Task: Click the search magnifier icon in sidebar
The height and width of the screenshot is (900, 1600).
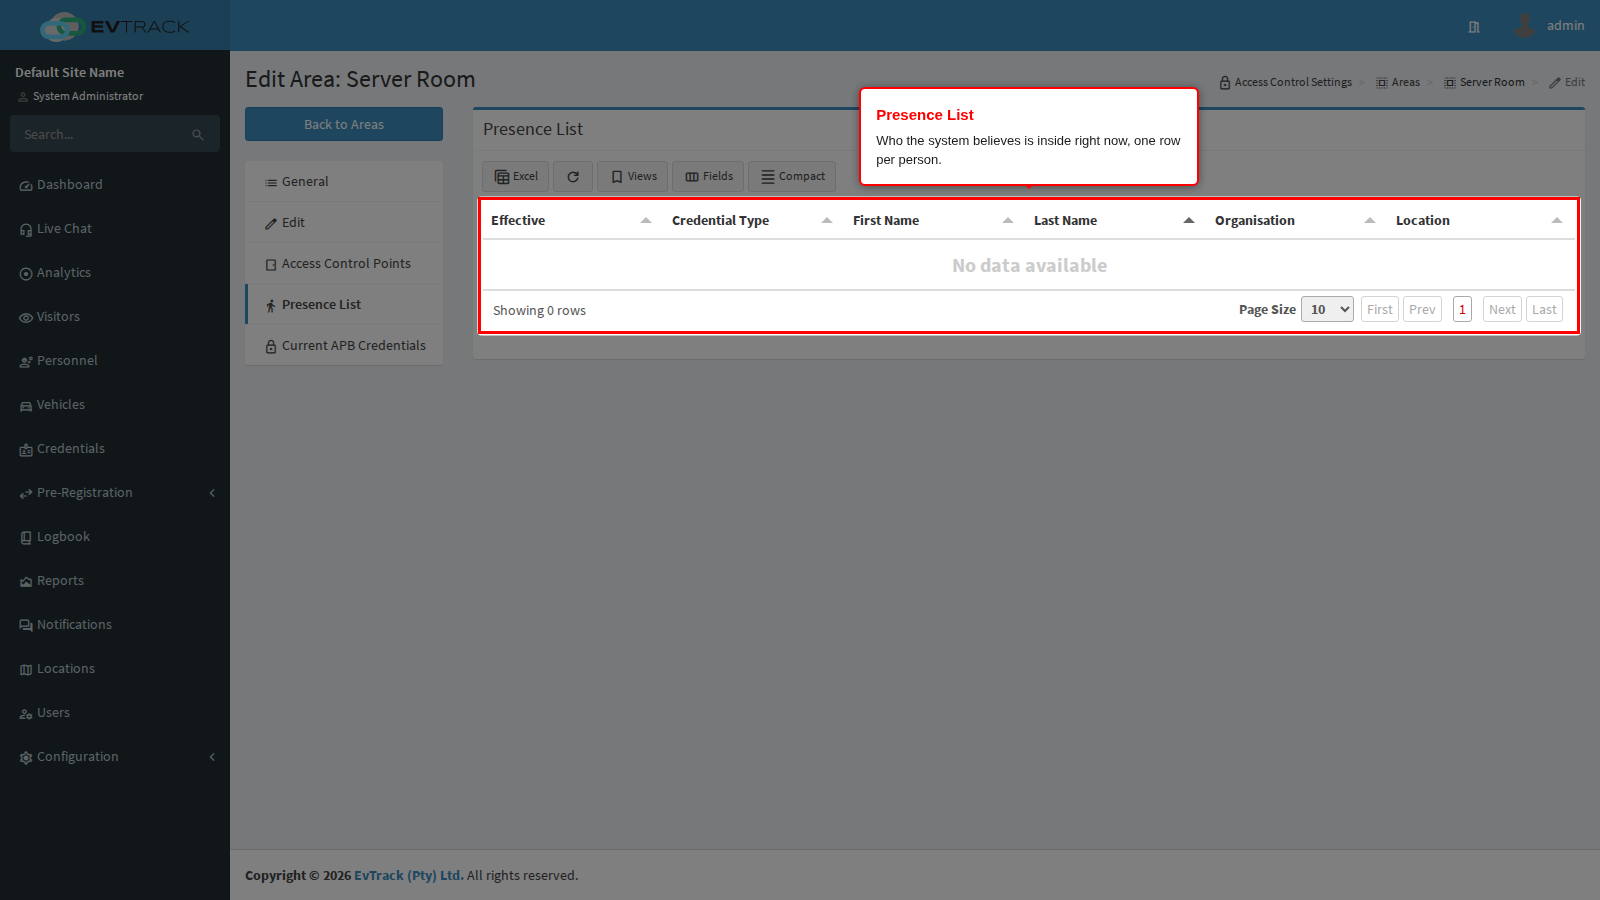Action: (198, 134)
